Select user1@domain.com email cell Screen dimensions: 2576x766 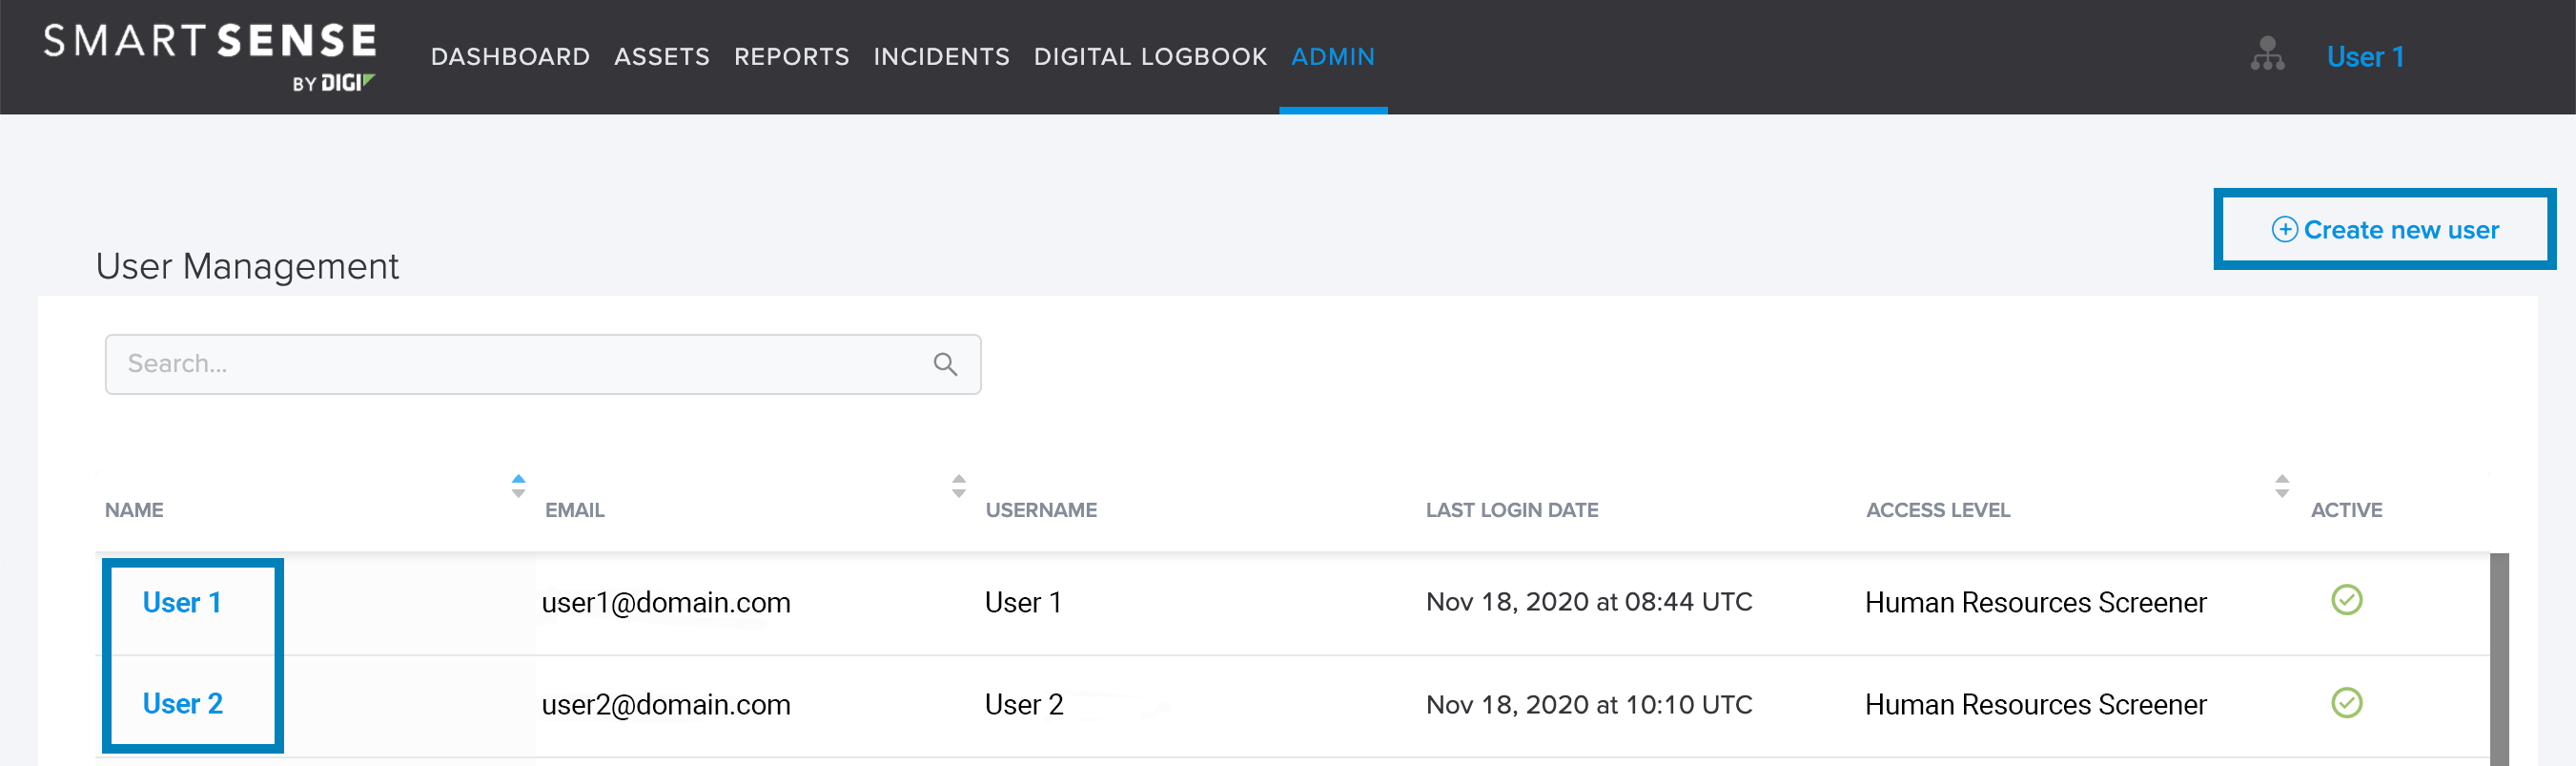[666, 603]
